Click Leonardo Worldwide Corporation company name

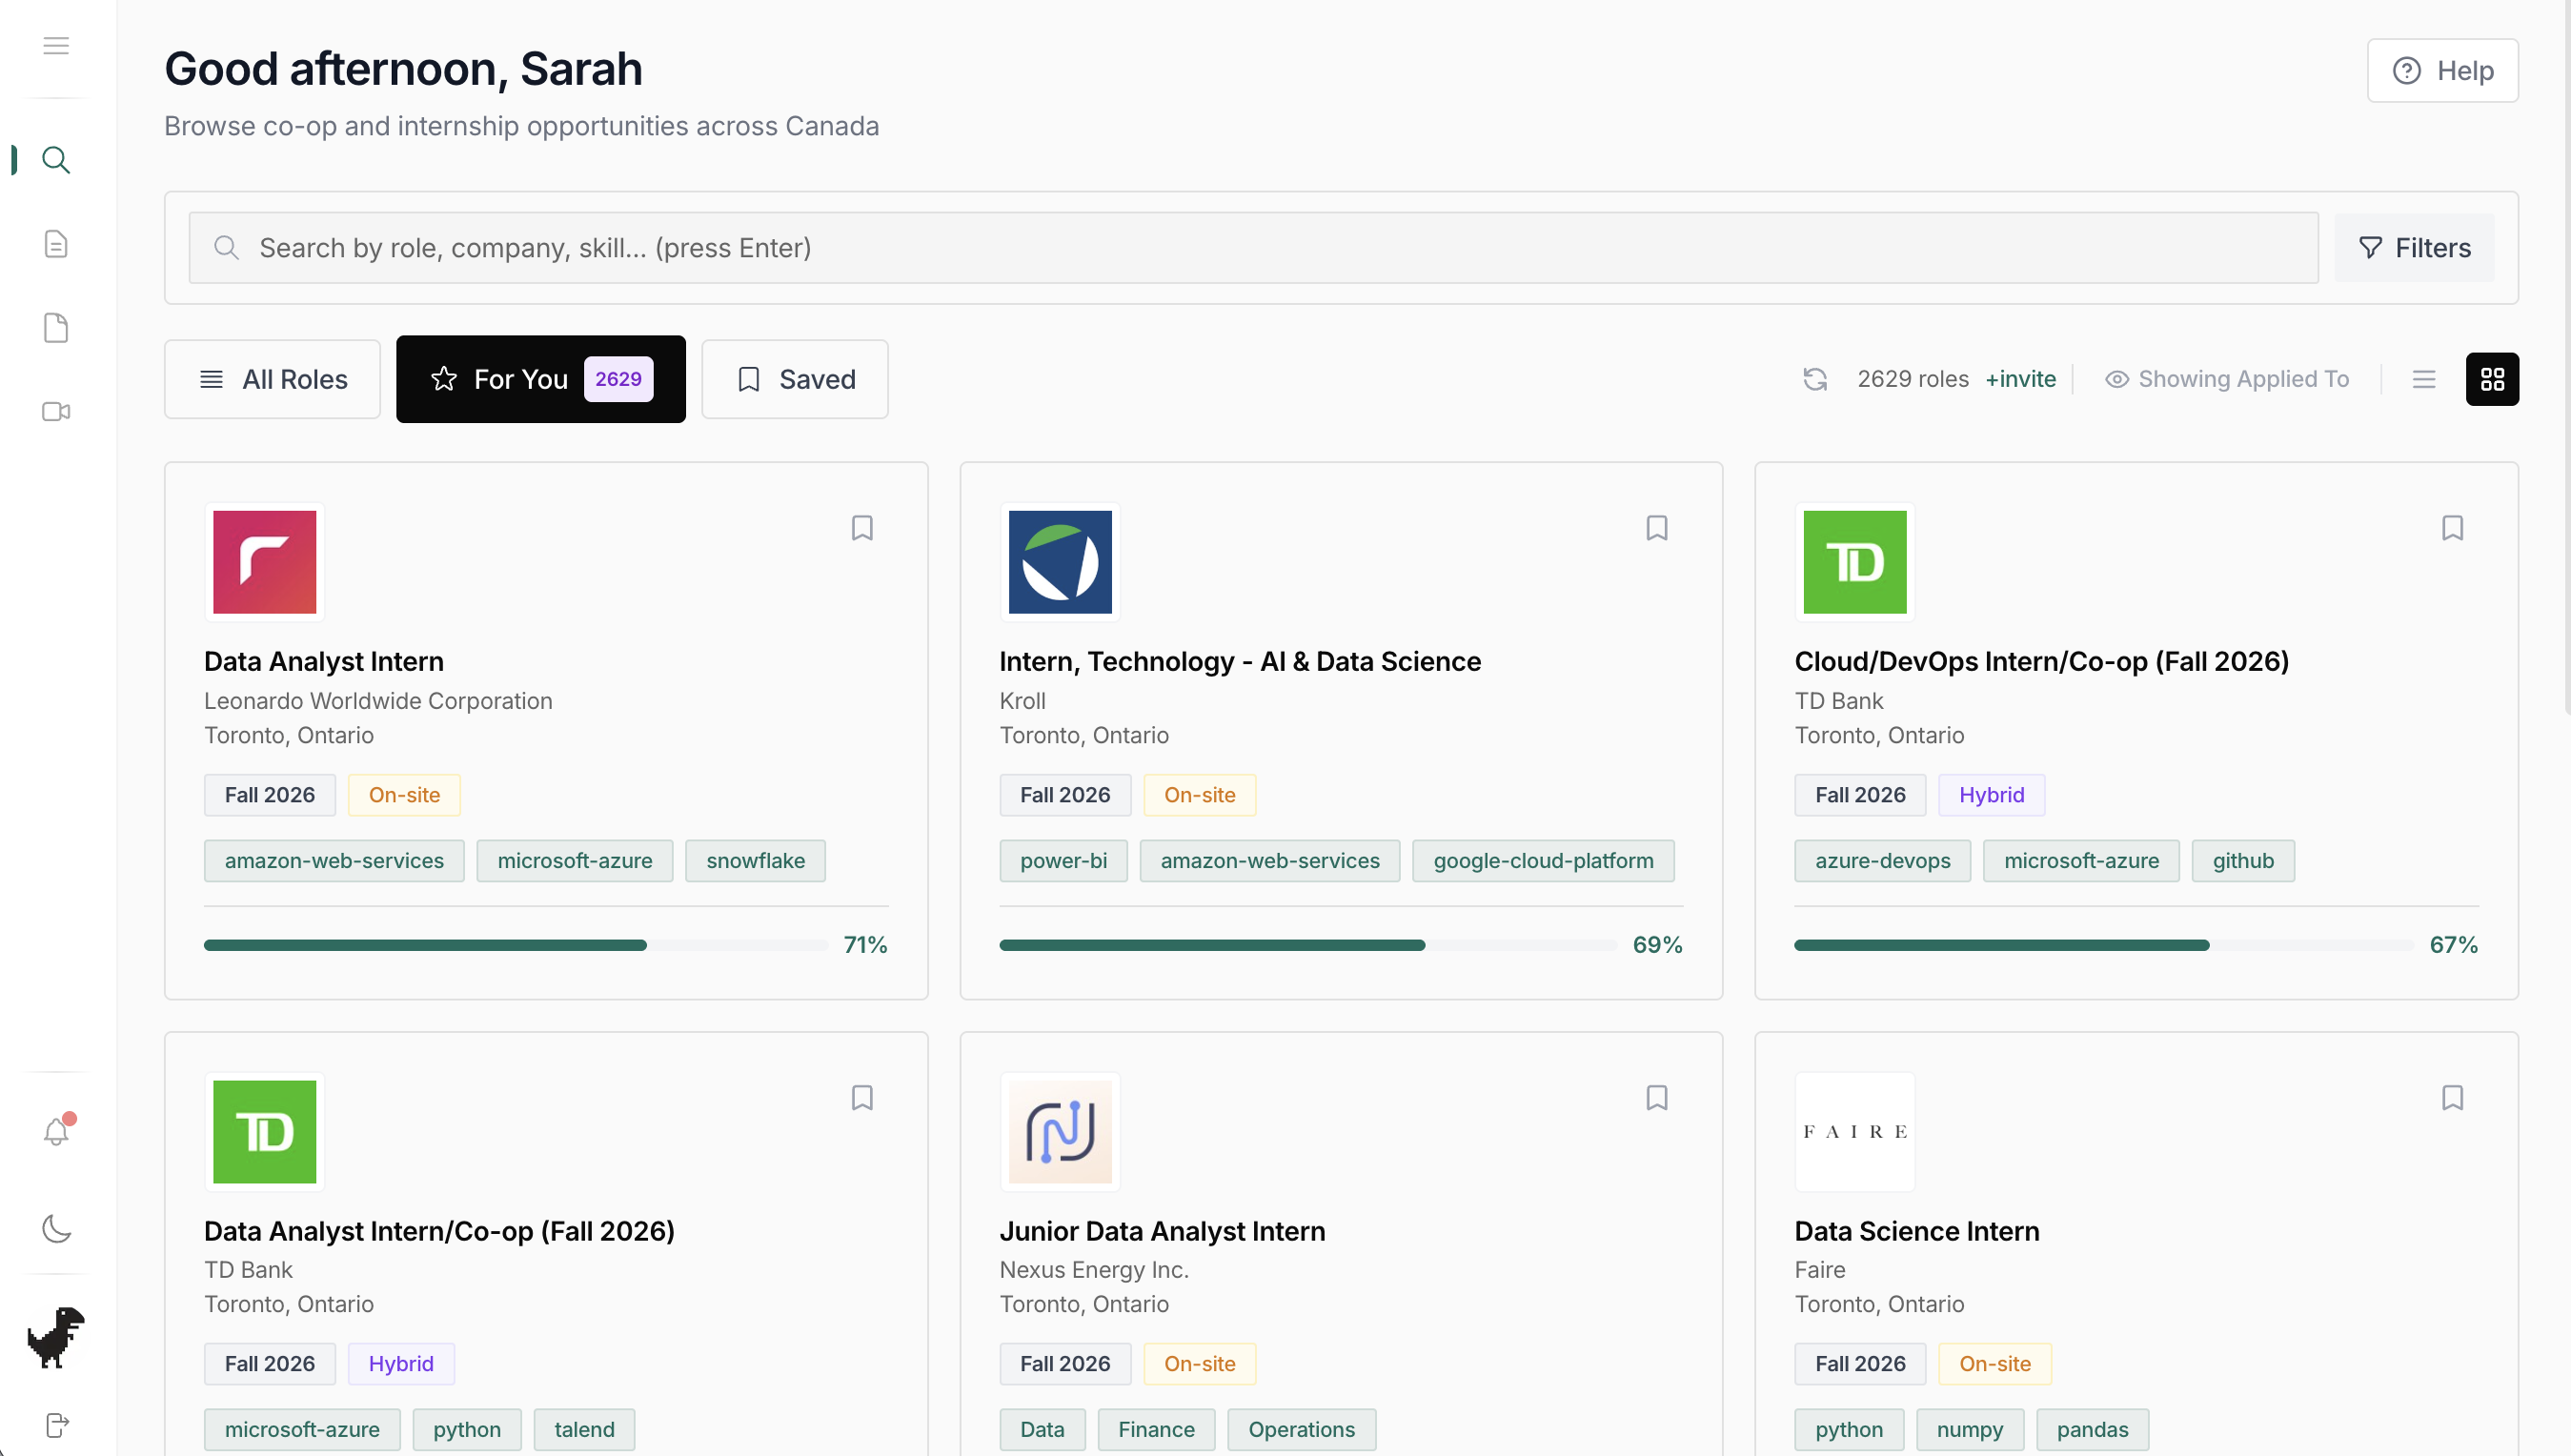378,701
